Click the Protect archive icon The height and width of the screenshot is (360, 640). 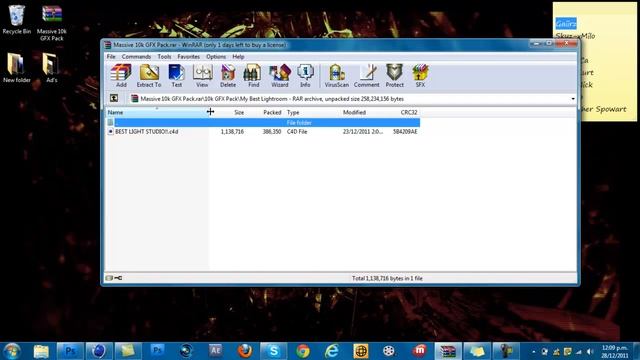(394, 76)
